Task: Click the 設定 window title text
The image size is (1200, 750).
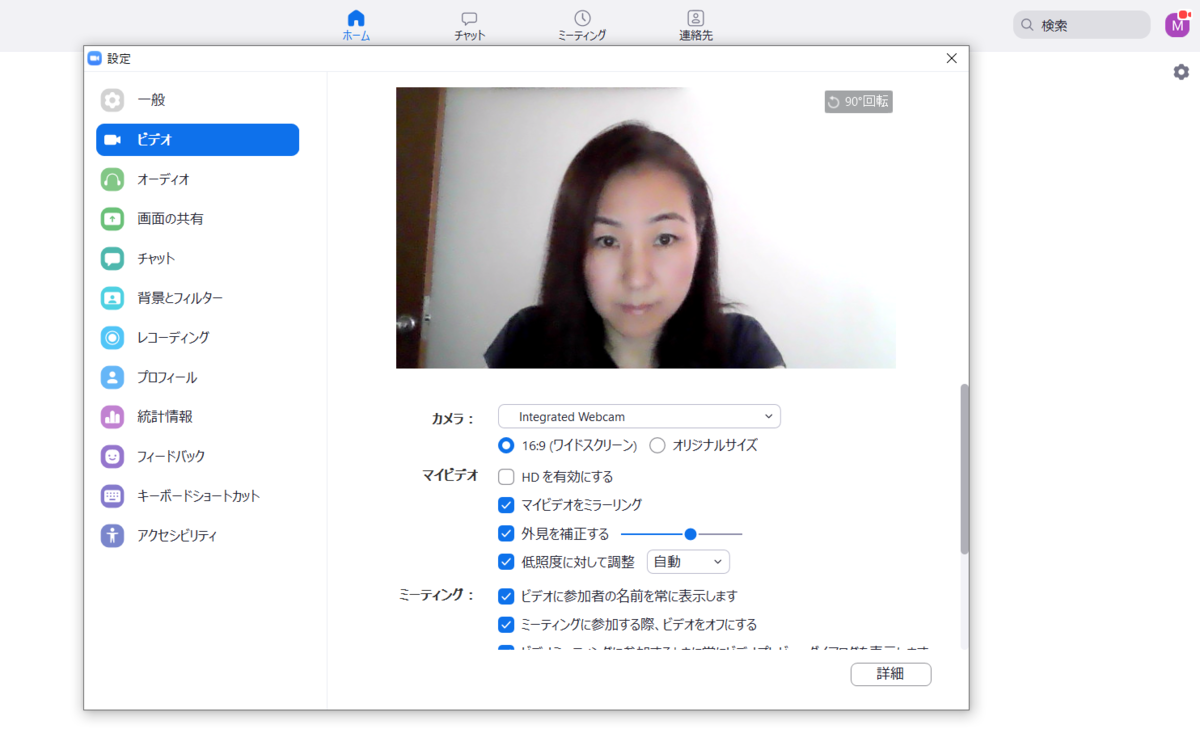Action: point(119,59)
